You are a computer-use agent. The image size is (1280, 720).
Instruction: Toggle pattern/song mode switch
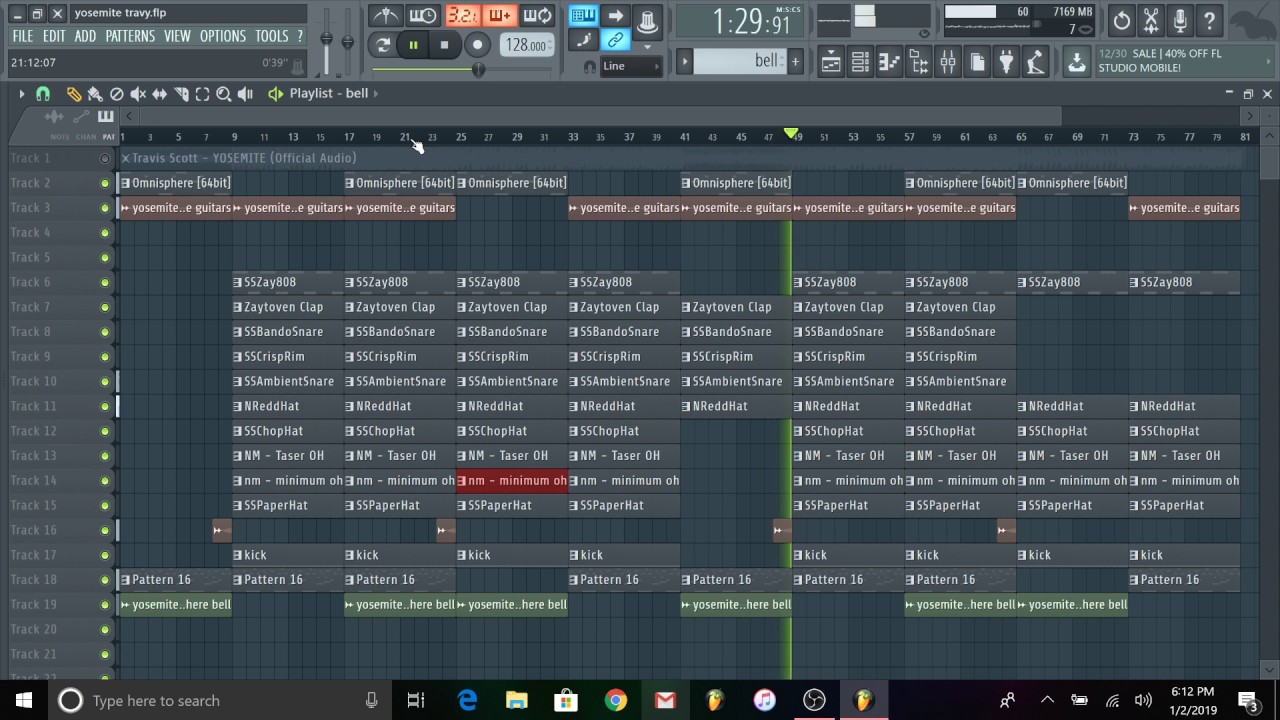[383, 45]
